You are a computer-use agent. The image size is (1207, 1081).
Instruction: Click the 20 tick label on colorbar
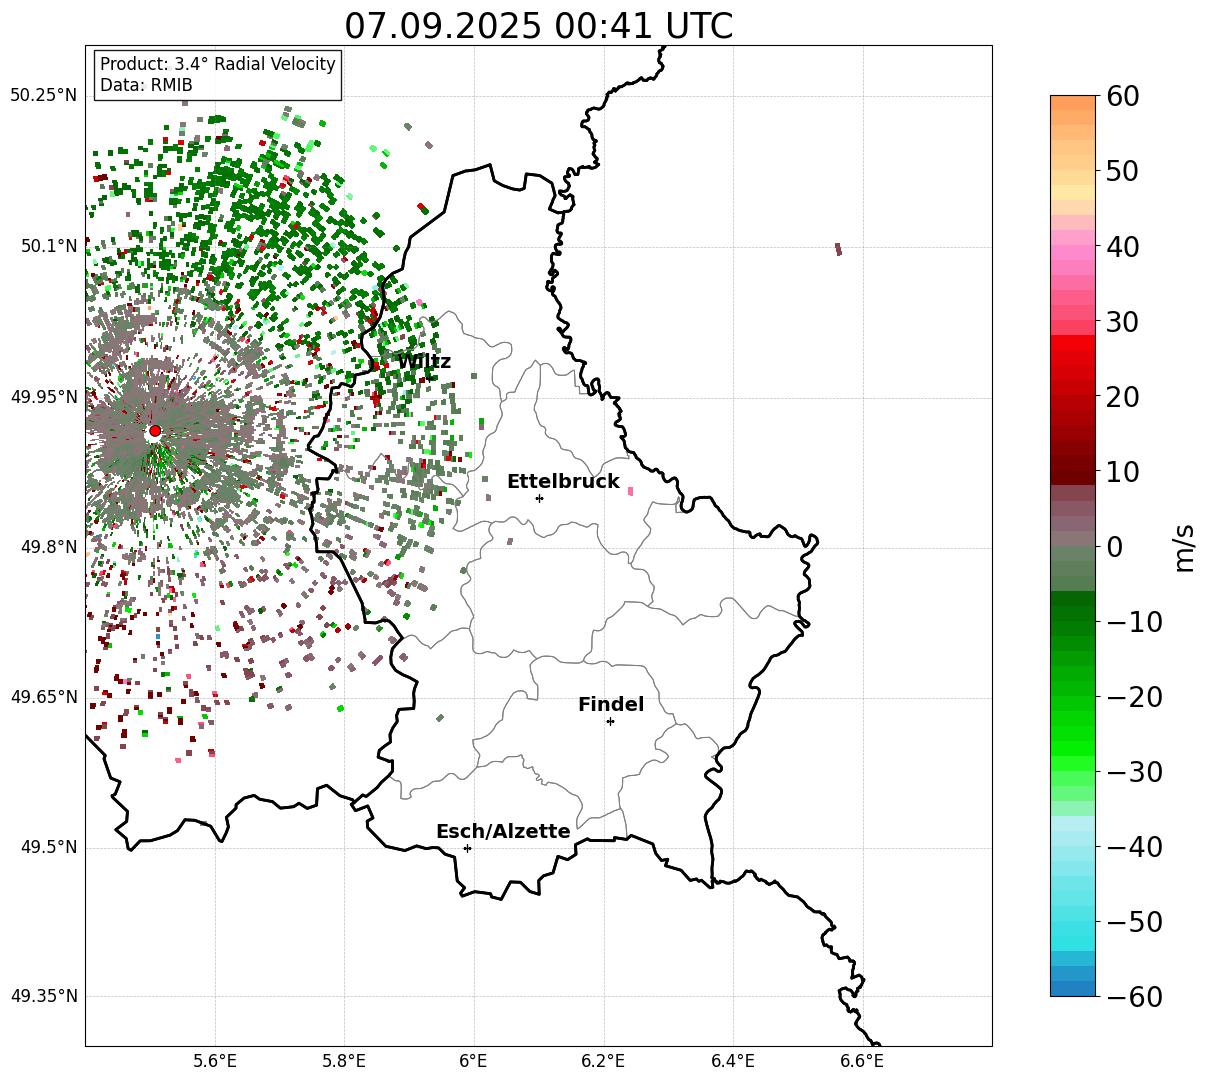tap(1123, 397)
